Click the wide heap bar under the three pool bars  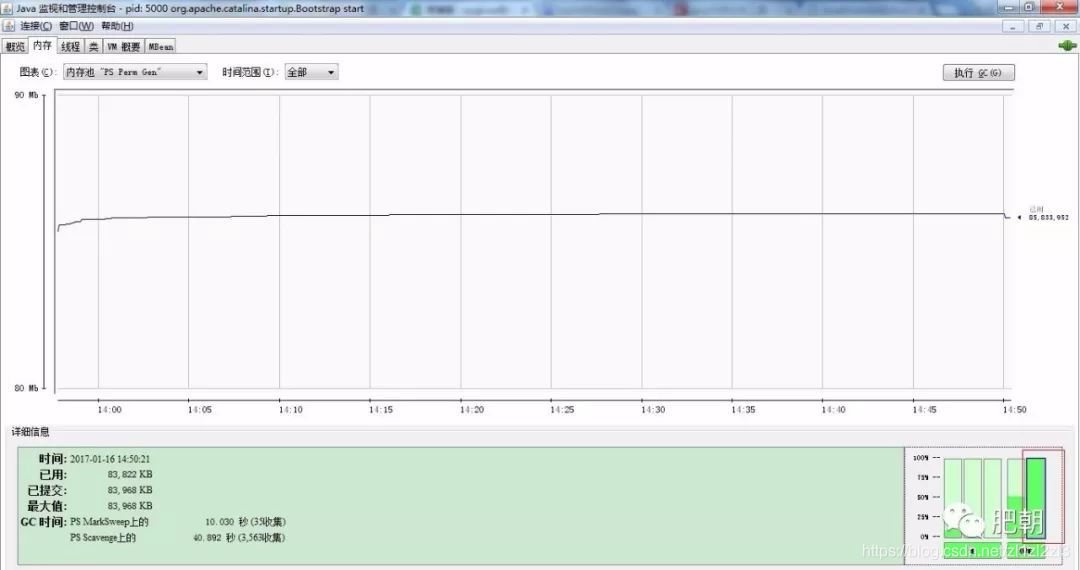(x=972, y=551)
